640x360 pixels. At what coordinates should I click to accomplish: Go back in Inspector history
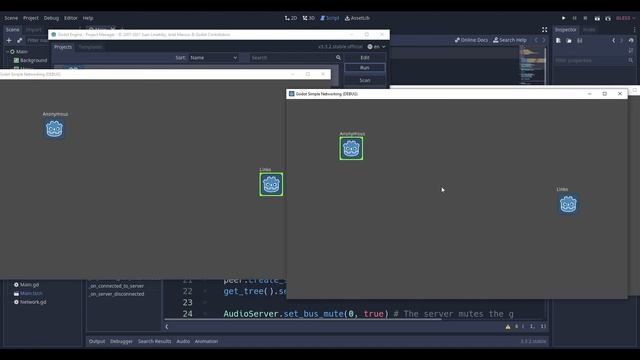(613, 40)
